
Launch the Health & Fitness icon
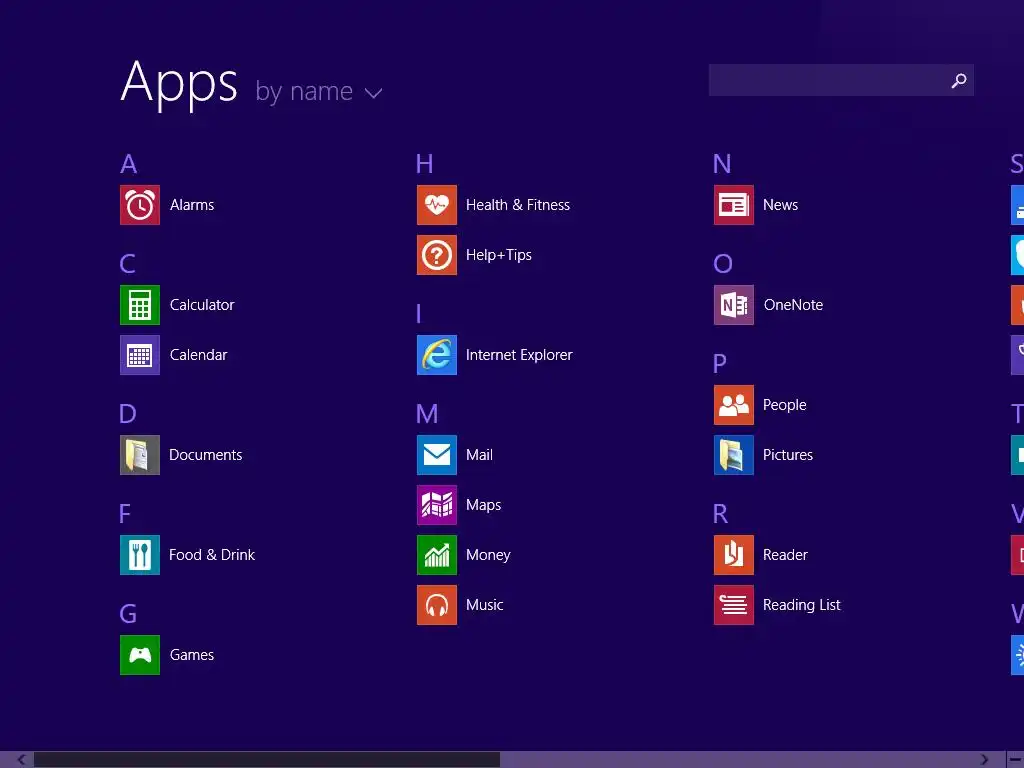(x=437, y=205)
